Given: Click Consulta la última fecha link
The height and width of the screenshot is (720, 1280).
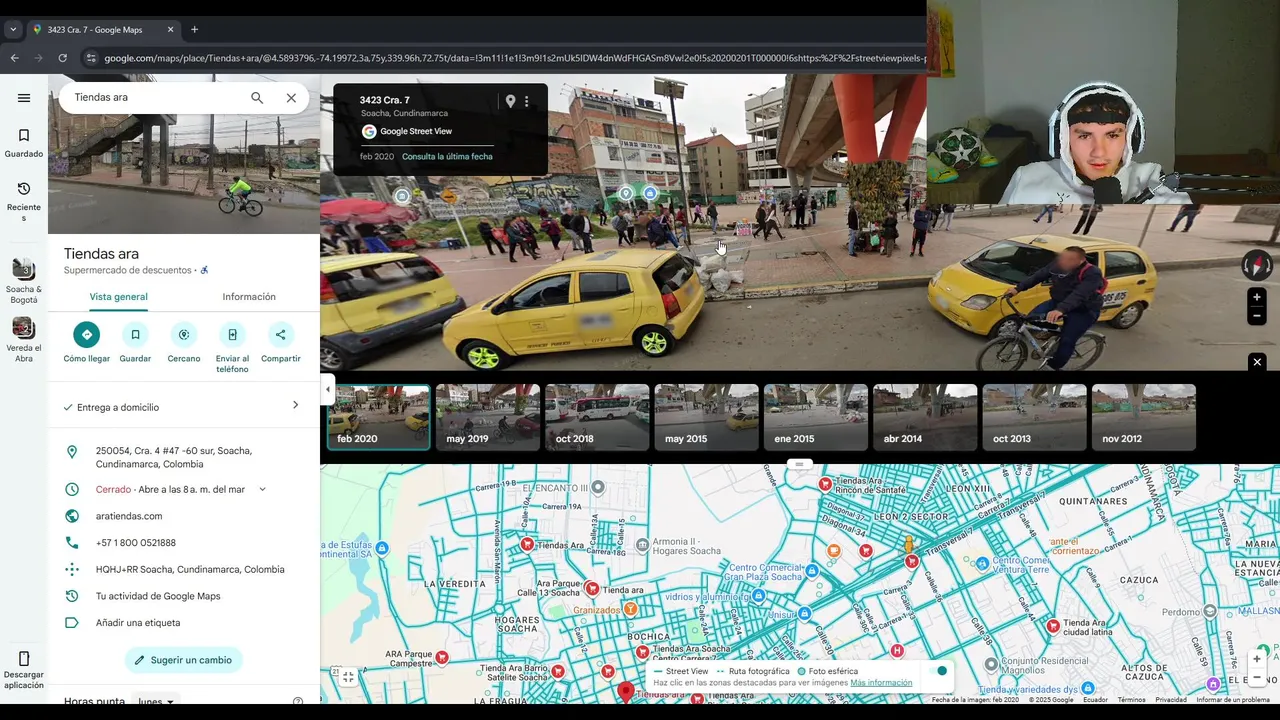Looking at the screenshot, I should pos(447,156).
